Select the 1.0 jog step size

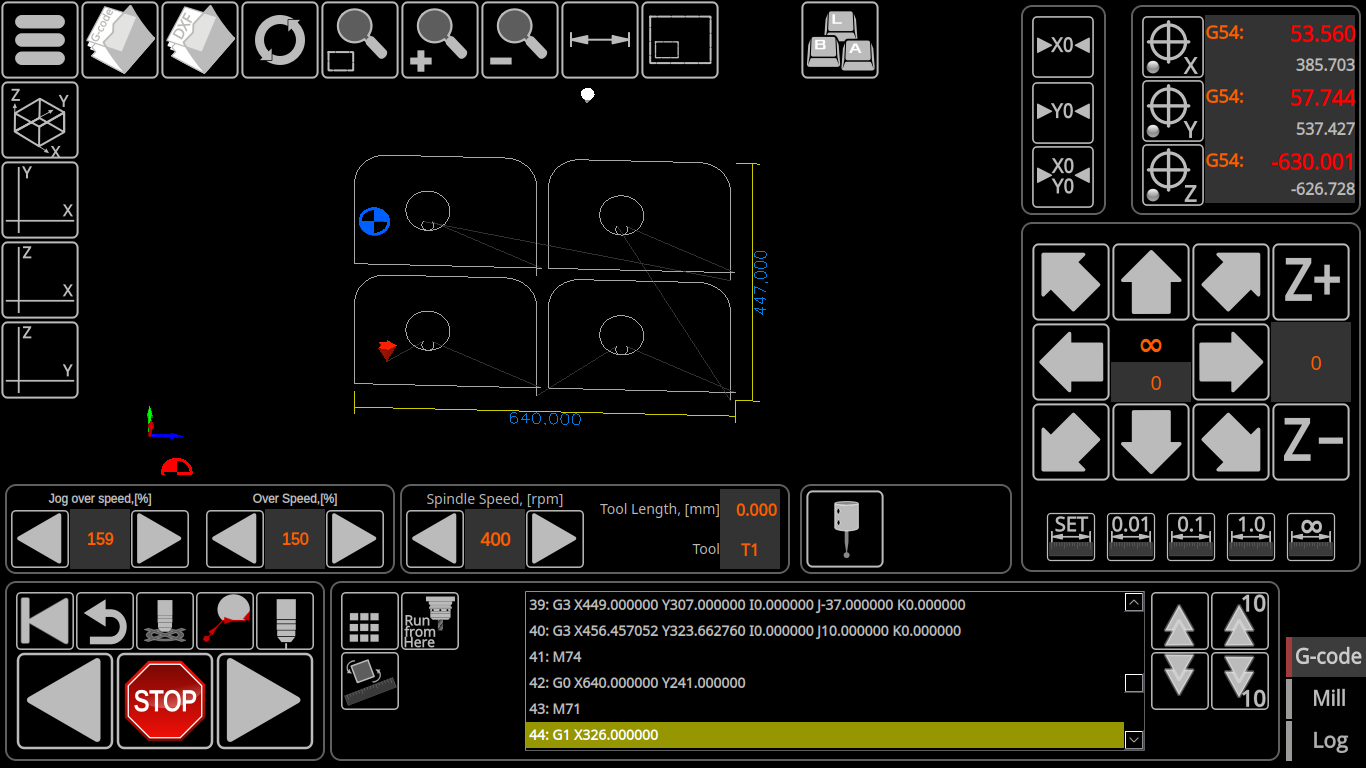click(x=1251, y=537)
